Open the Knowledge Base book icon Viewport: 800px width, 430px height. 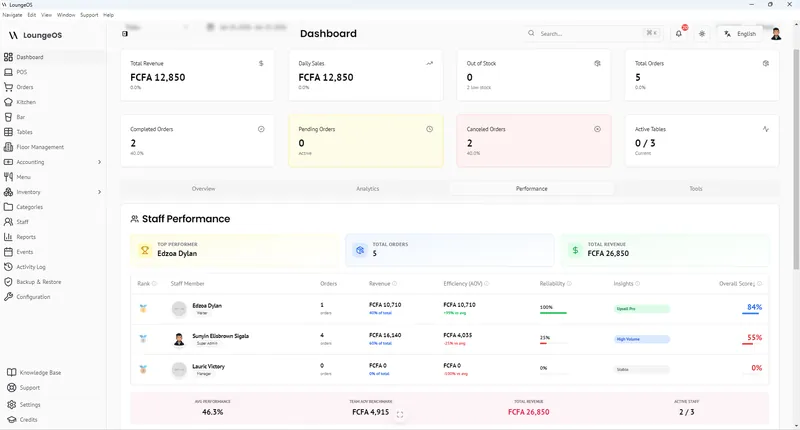pos(11,372)
